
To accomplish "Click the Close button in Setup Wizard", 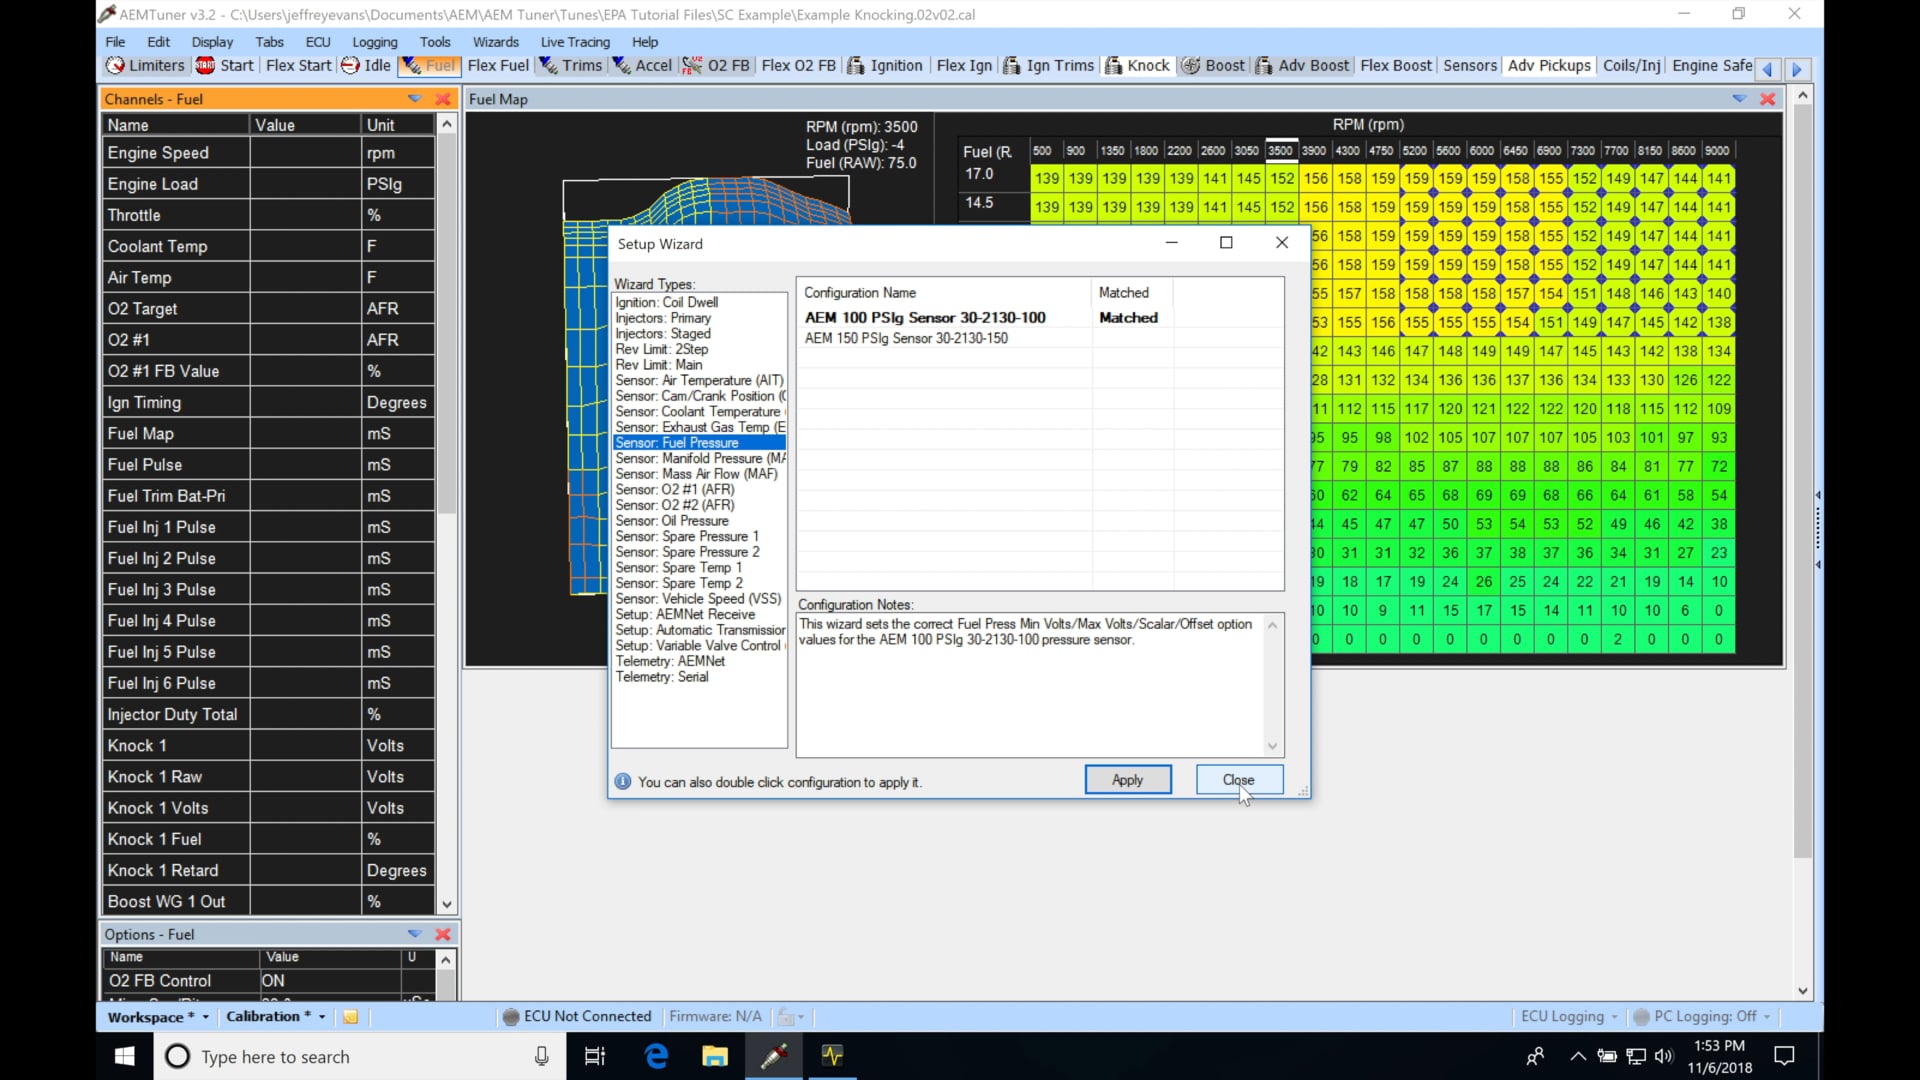I will click(1238, 779).
